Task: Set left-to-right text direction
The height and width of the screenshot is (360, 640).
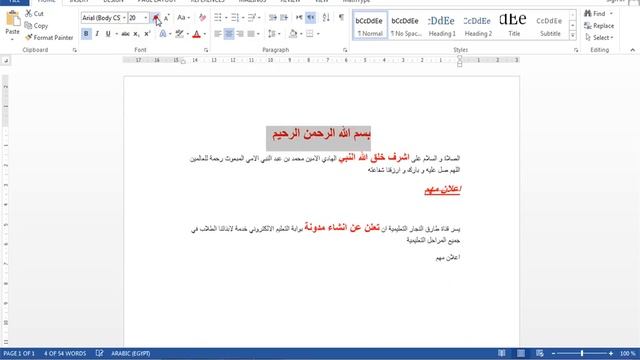Action: point(299,18)
